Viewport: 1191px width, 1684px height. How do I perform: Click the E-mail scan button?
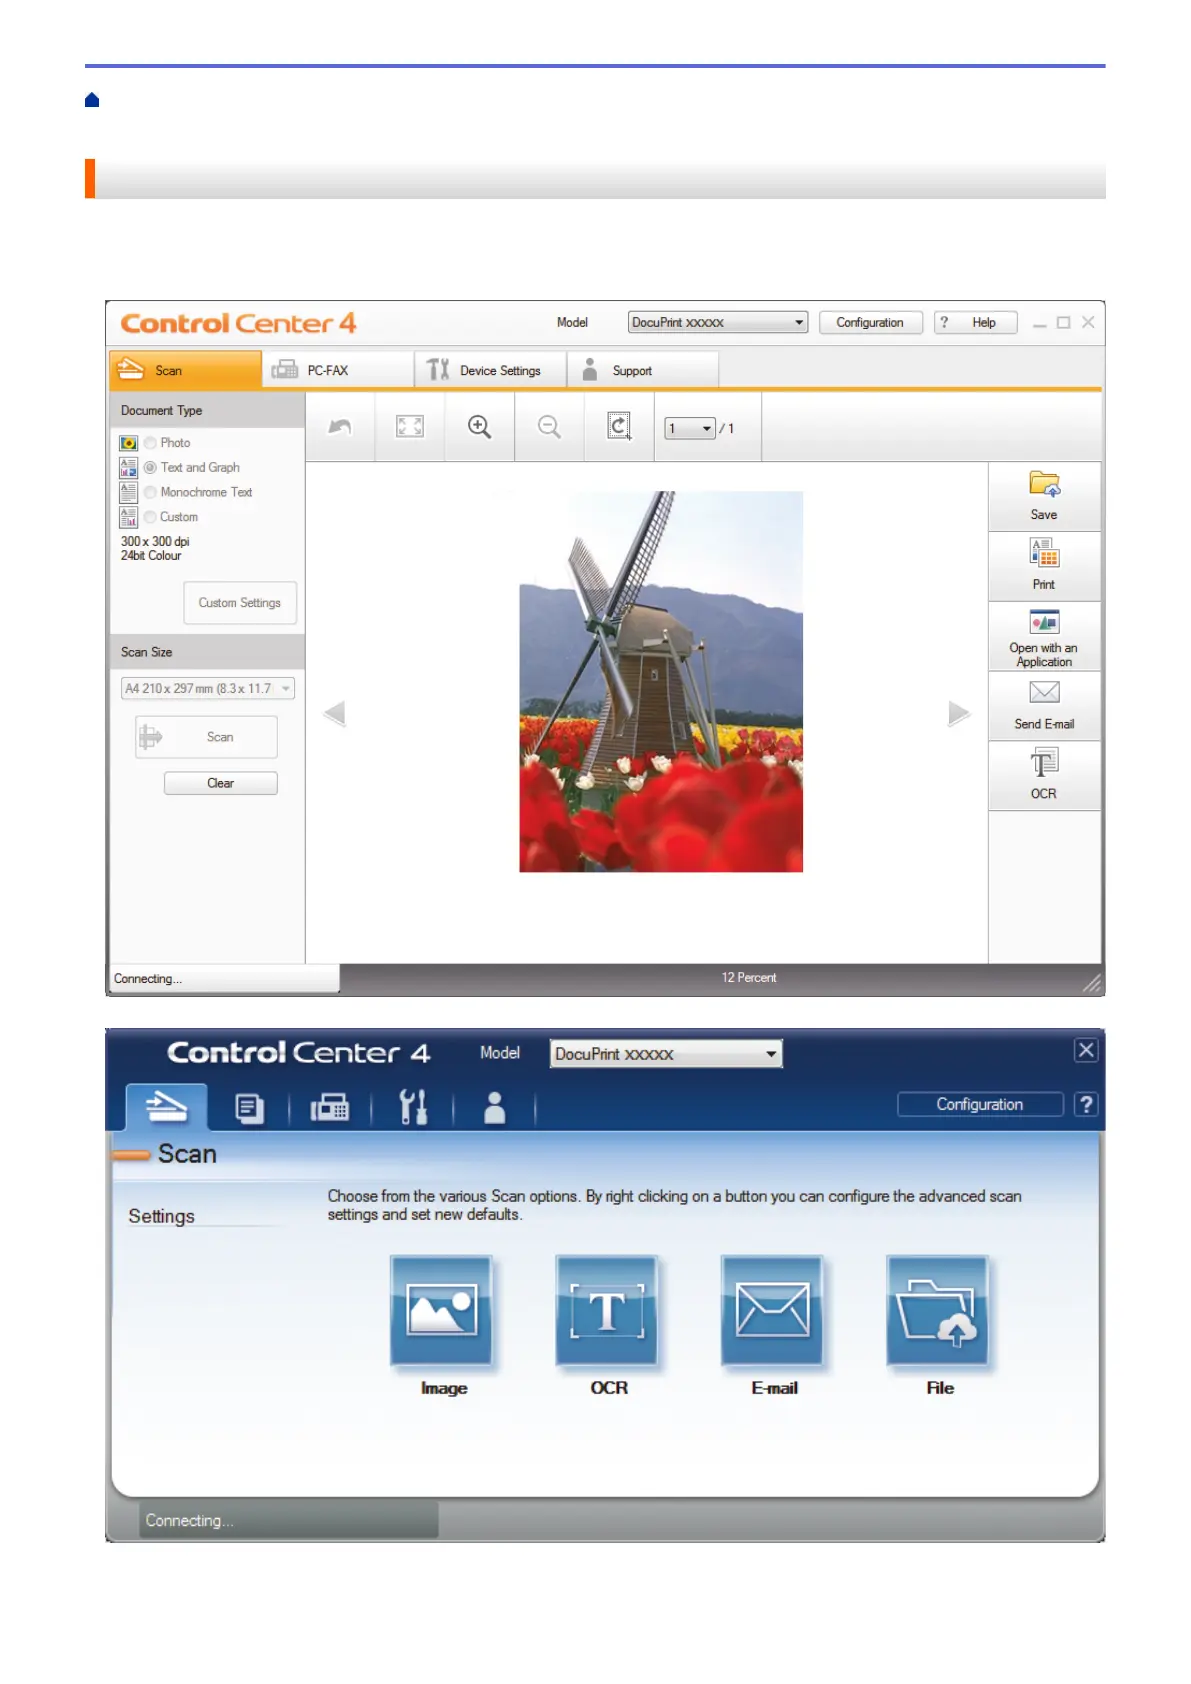click(773, 1311)
